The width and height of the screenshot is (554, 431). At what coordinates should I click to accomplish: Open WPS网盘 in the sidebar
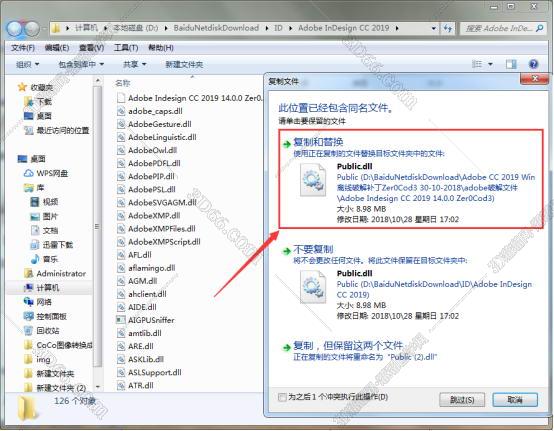[46, 173]
